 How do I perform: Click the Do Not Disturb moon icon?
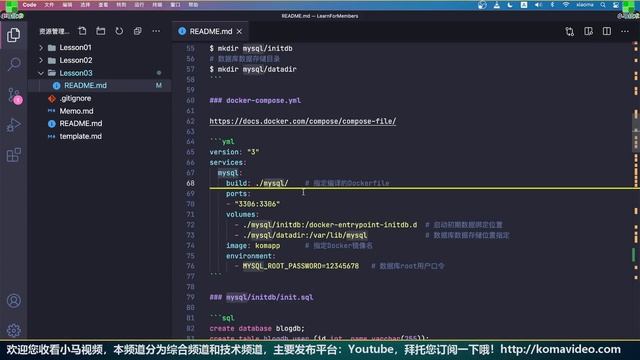click(x=510, y=5)
